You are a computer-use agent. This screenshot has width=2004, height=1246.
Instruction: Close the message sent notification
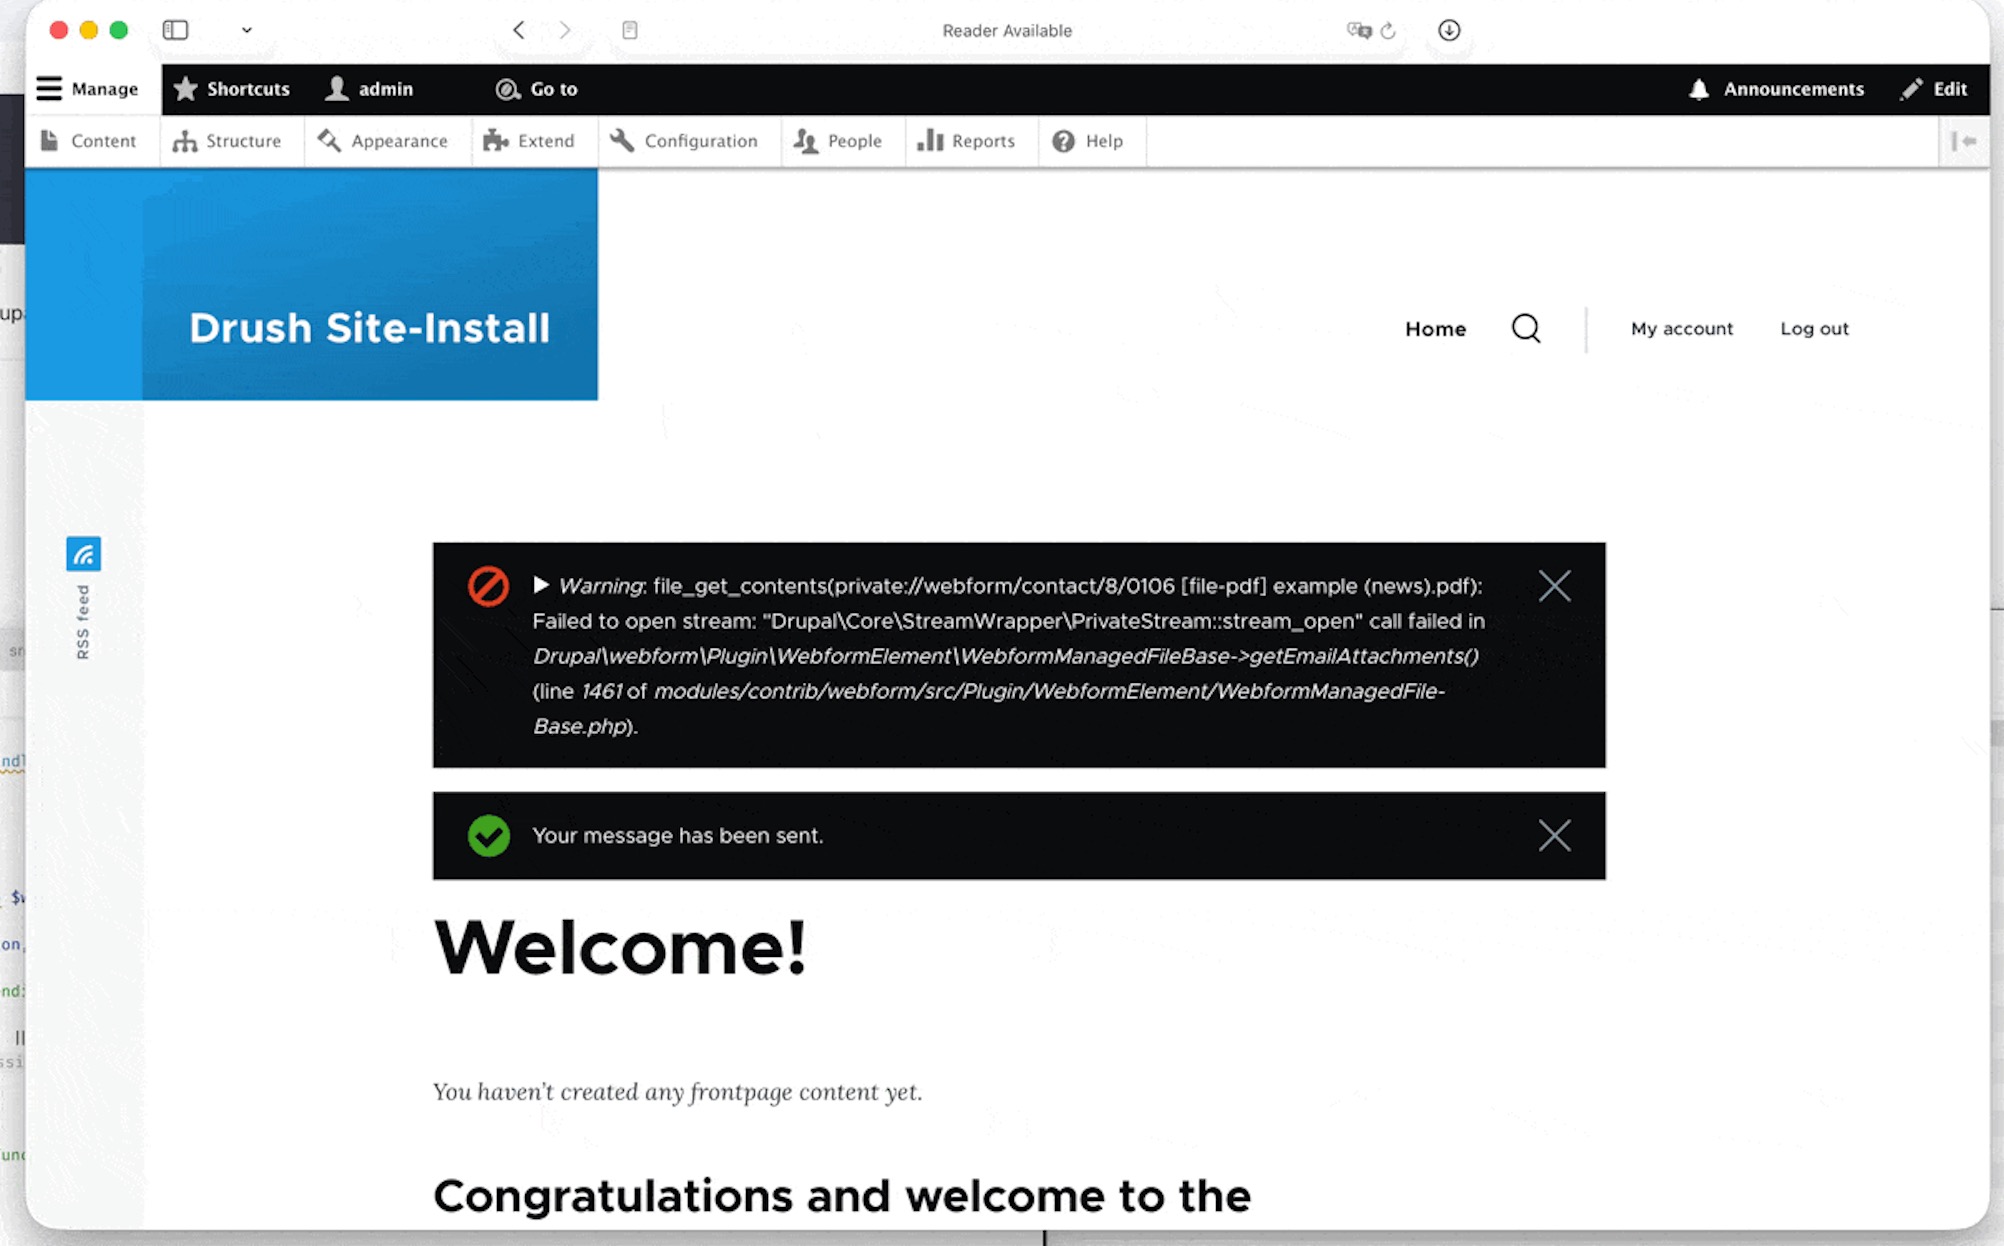(x=1554, y=835)
